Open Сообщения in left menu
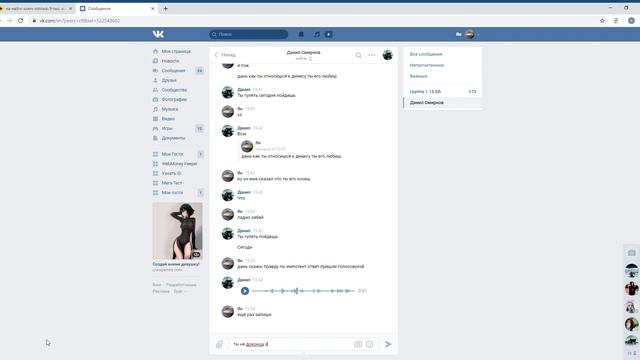The height and width of the screenshot is (360, 640). tap(173, 71)
